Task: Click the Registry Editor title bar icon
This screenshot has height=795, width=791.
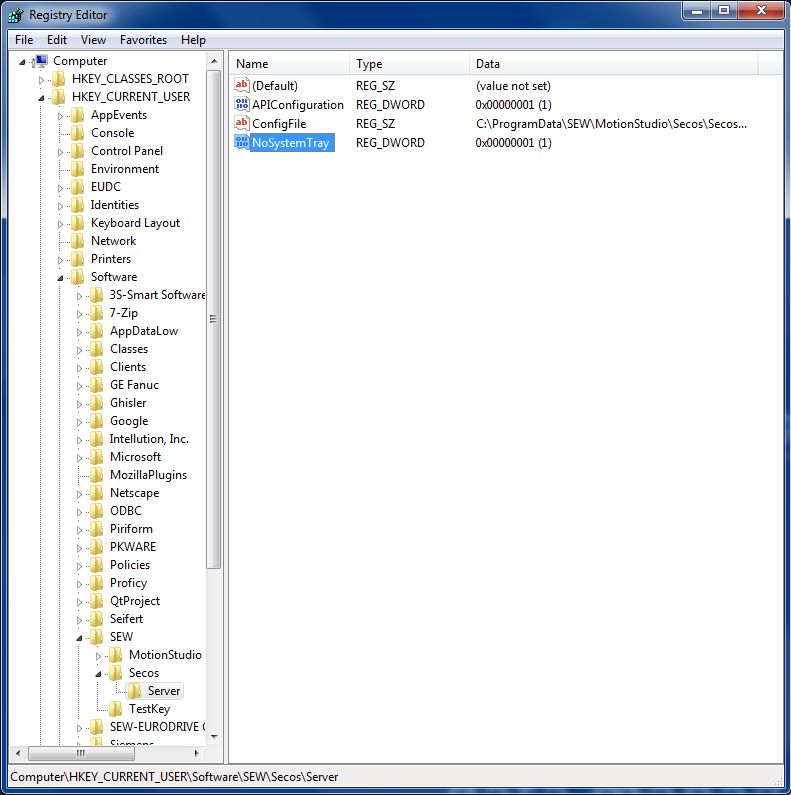Action: pyautogui.click(x=15, y=14)
